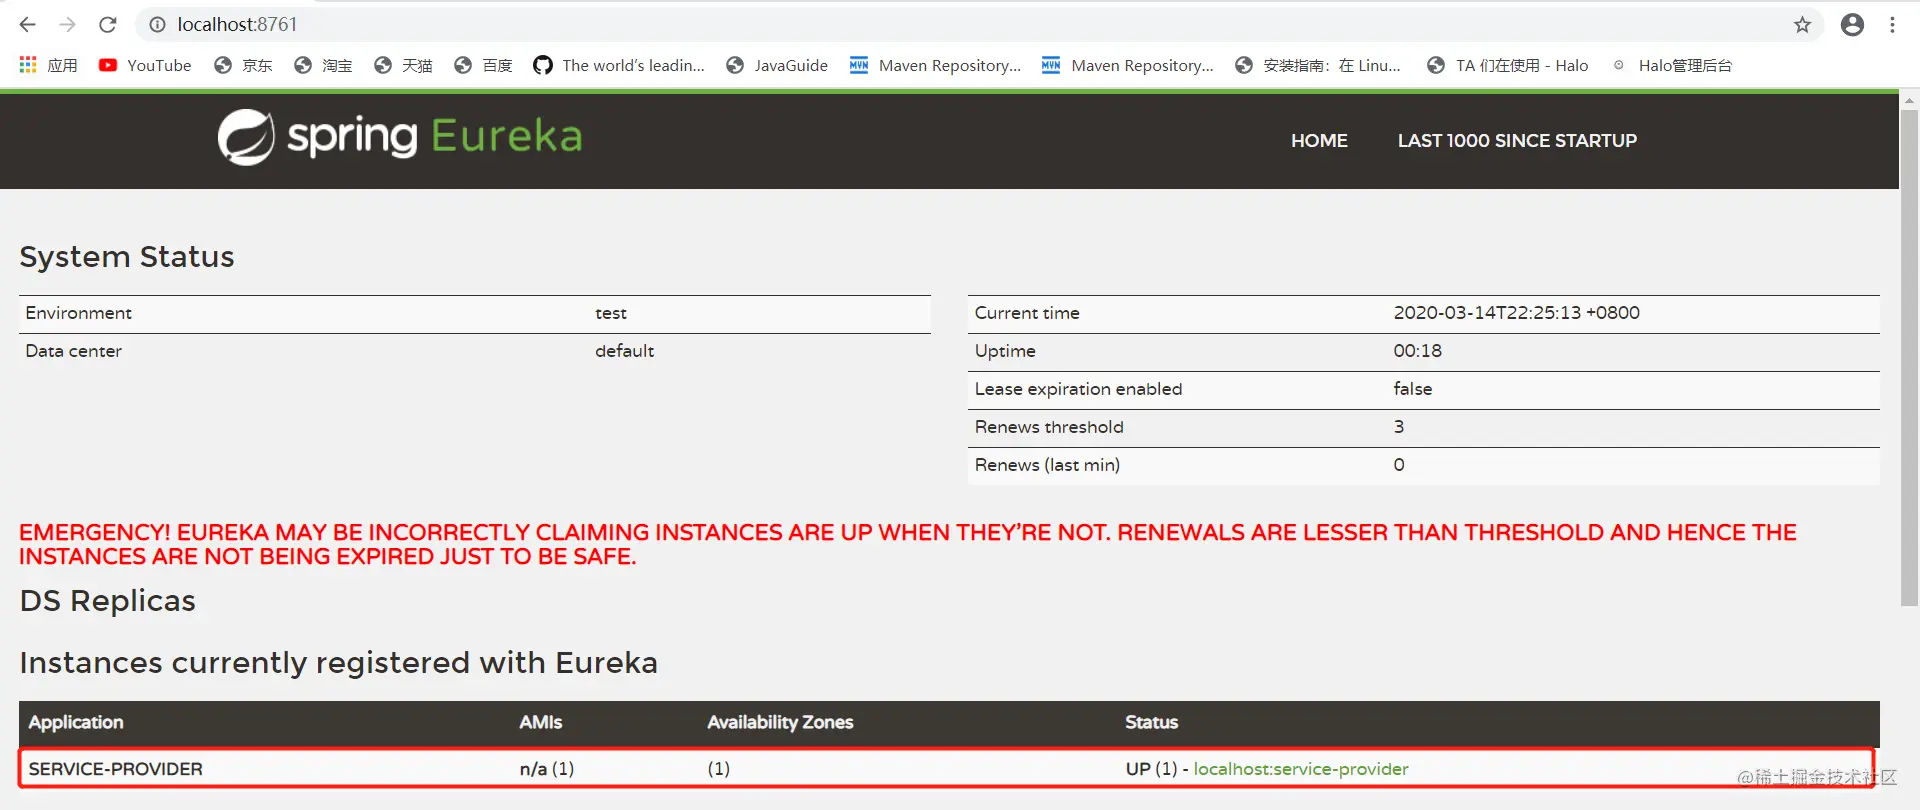
Task: Open the JavaGuide bookmark
Action: [777, 65]
